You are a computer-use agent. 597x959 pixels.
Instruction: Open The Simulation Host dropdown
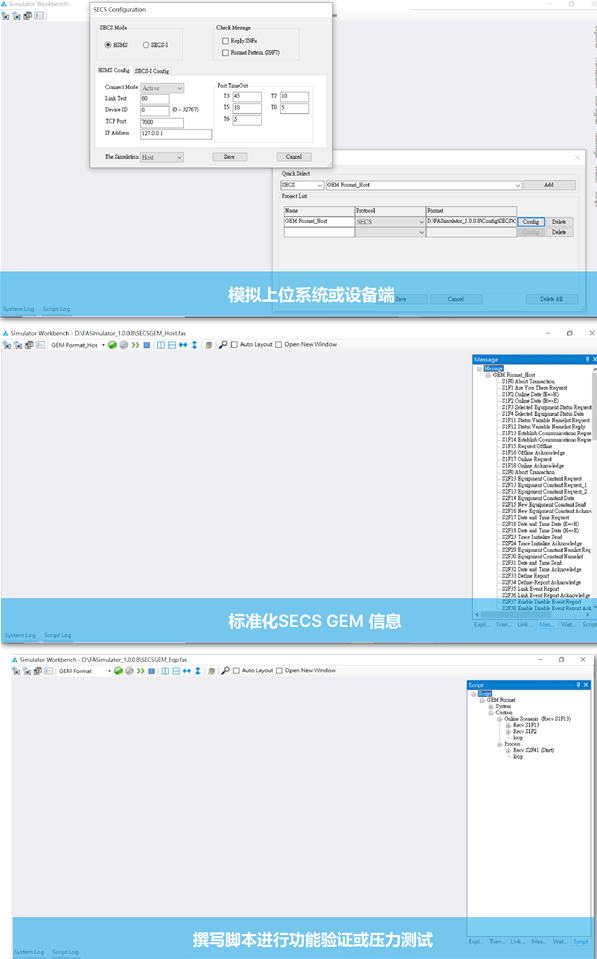click(162, 157)
